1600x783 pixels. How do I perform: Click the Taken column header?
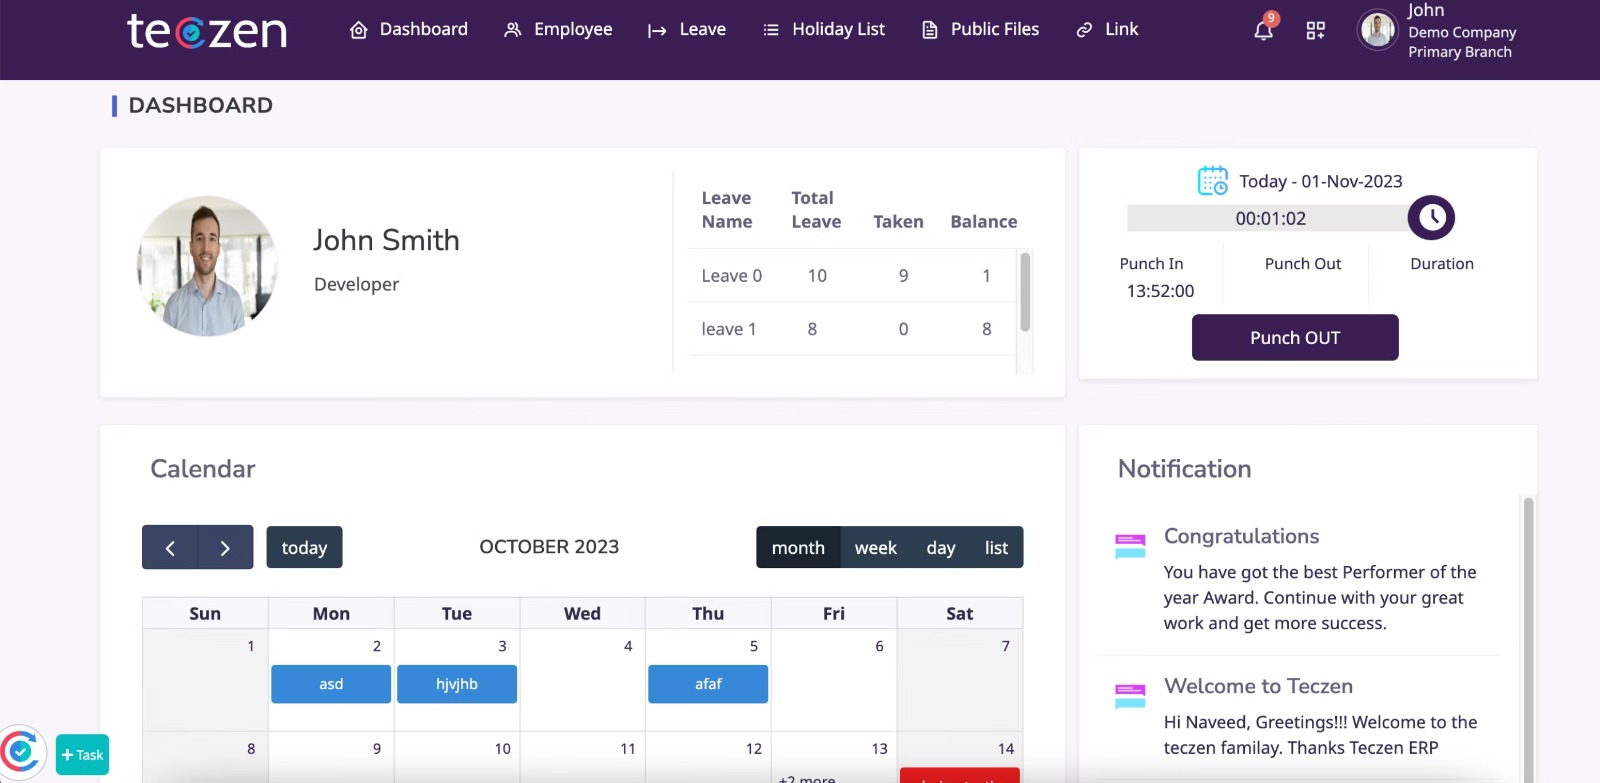pos(898,222)
